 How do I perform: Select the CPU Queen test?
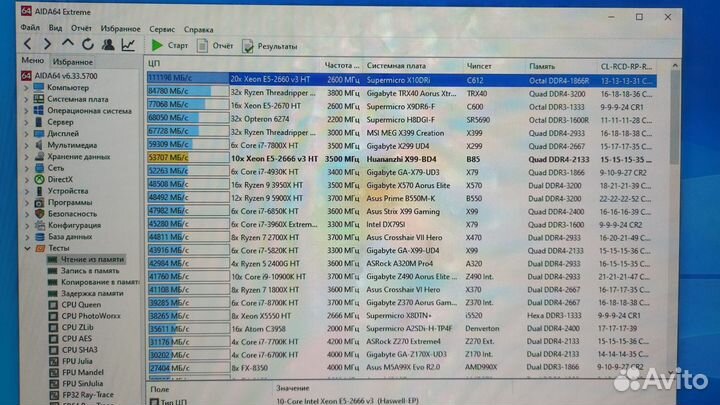coord(81,304)
